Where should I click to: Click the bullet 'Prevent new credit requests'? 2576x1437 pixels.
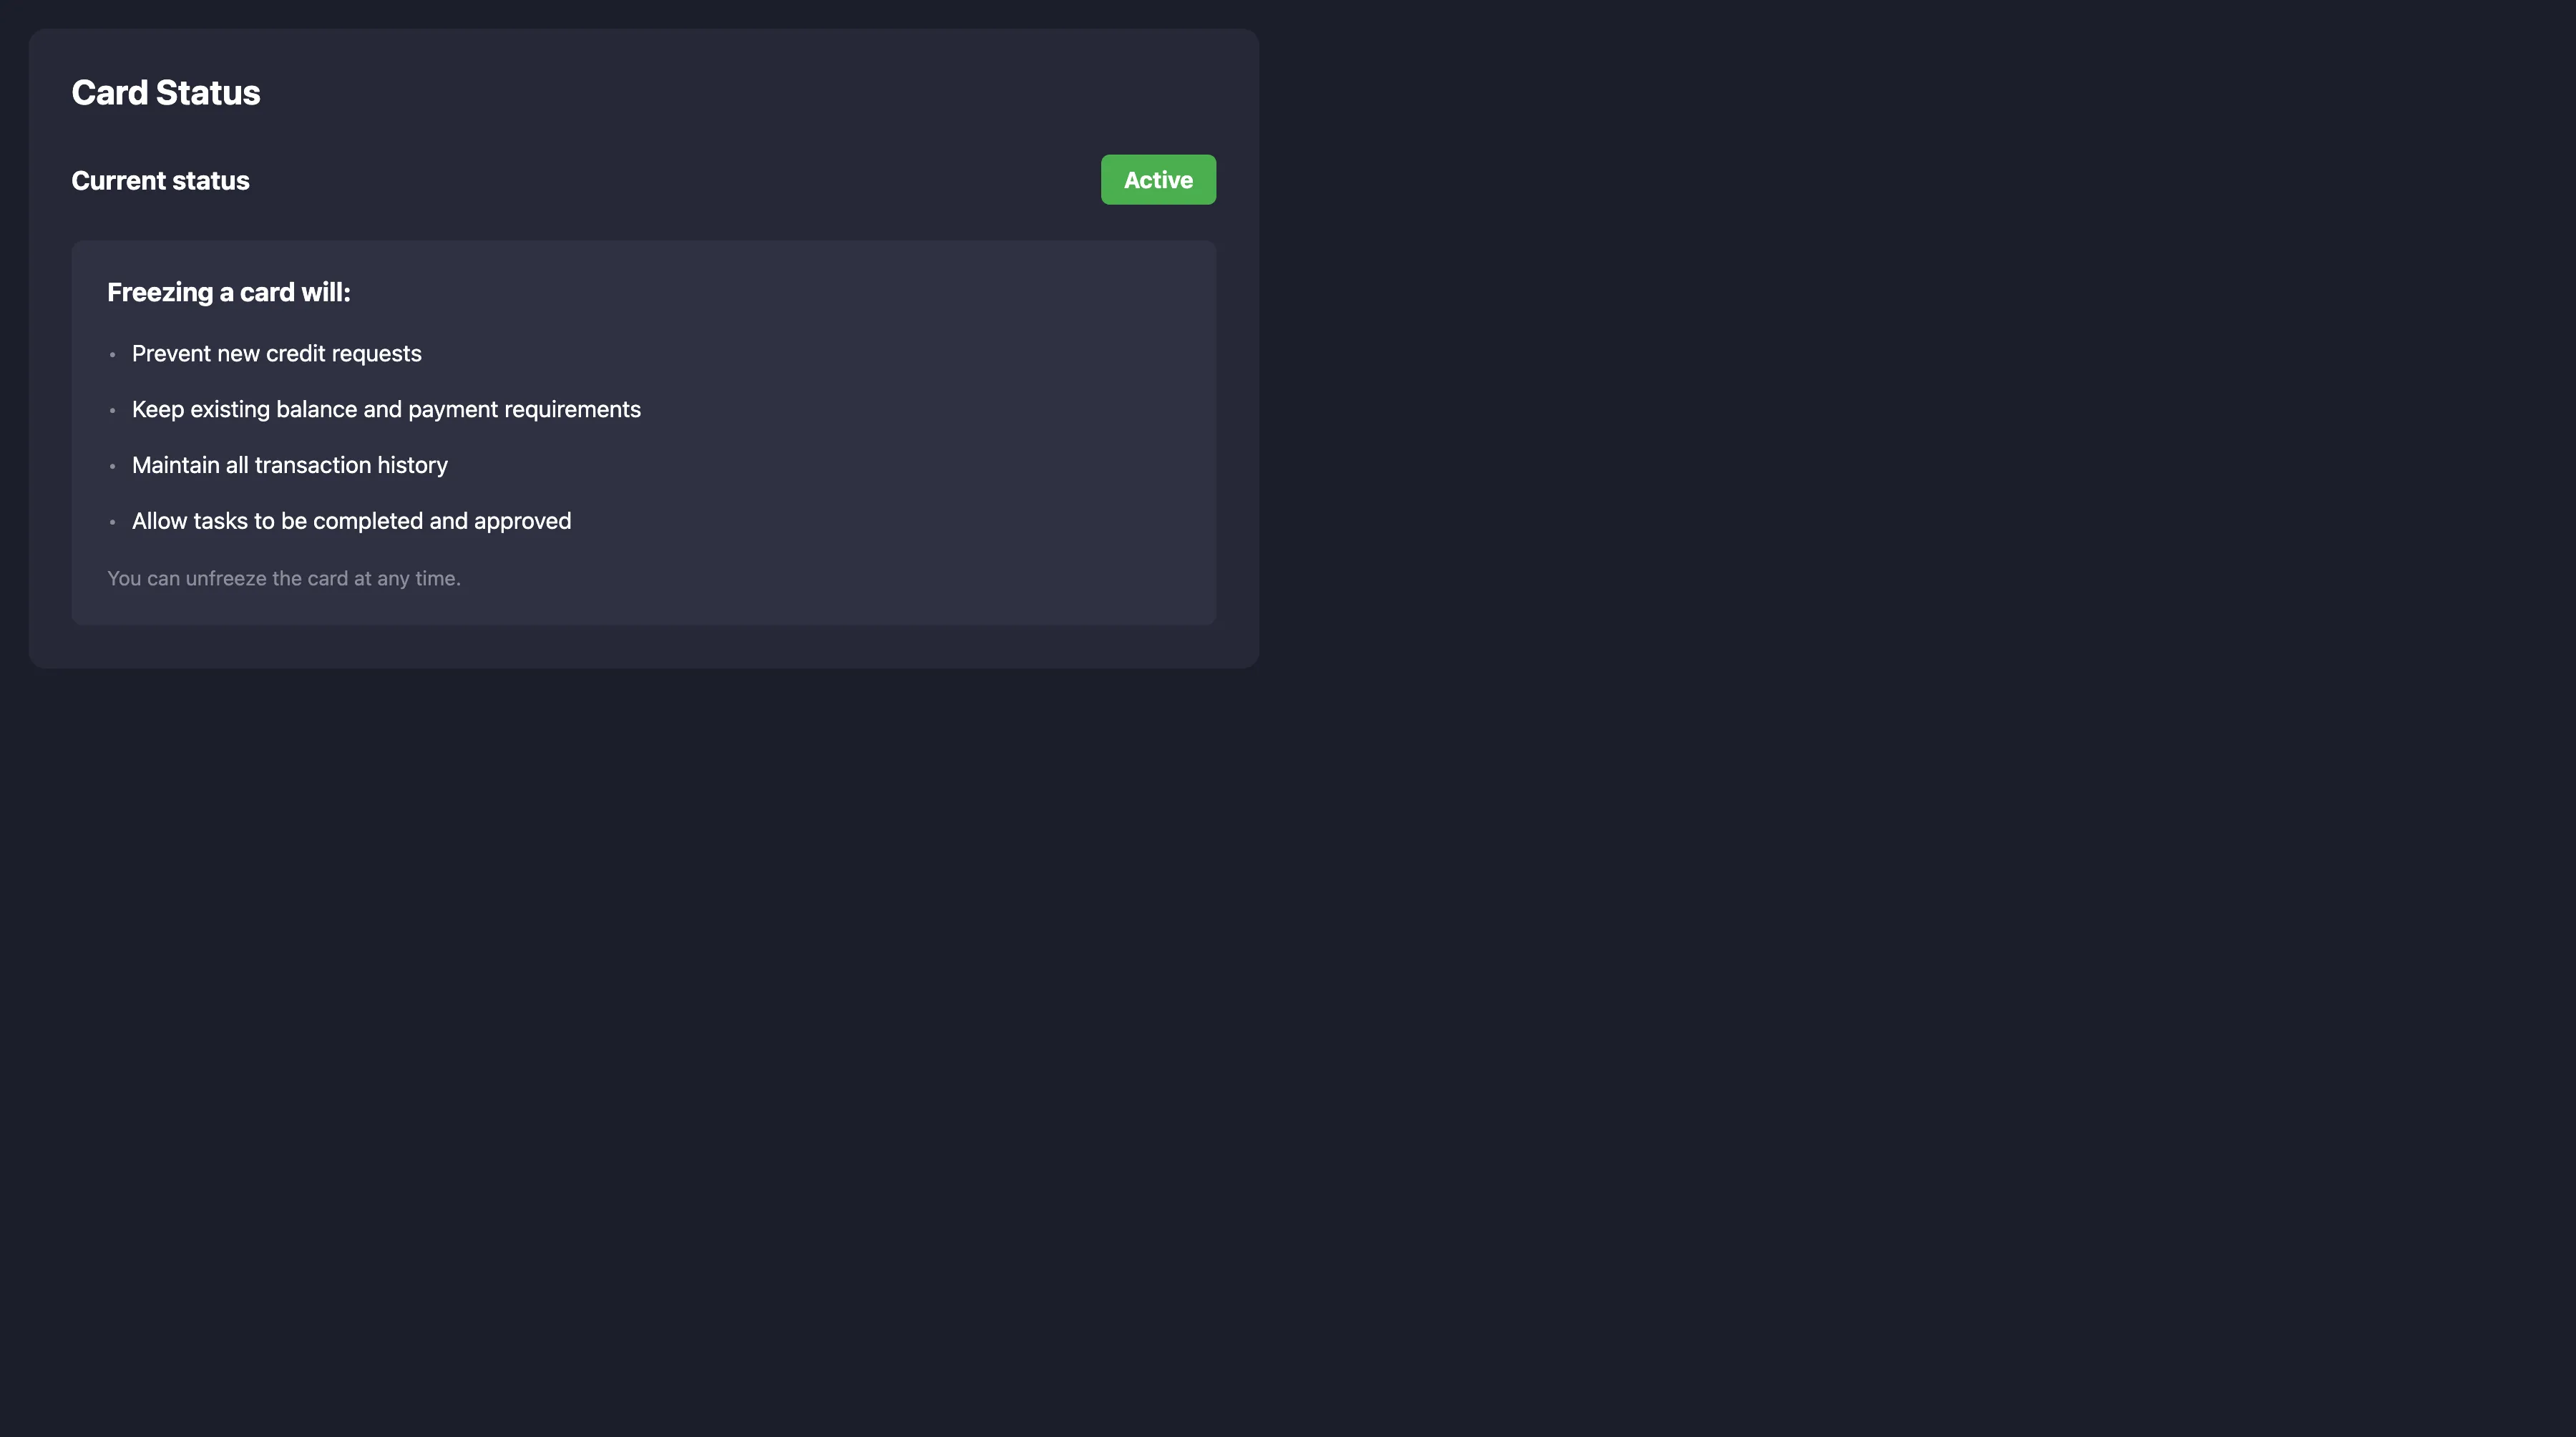[x=276, y=353]
